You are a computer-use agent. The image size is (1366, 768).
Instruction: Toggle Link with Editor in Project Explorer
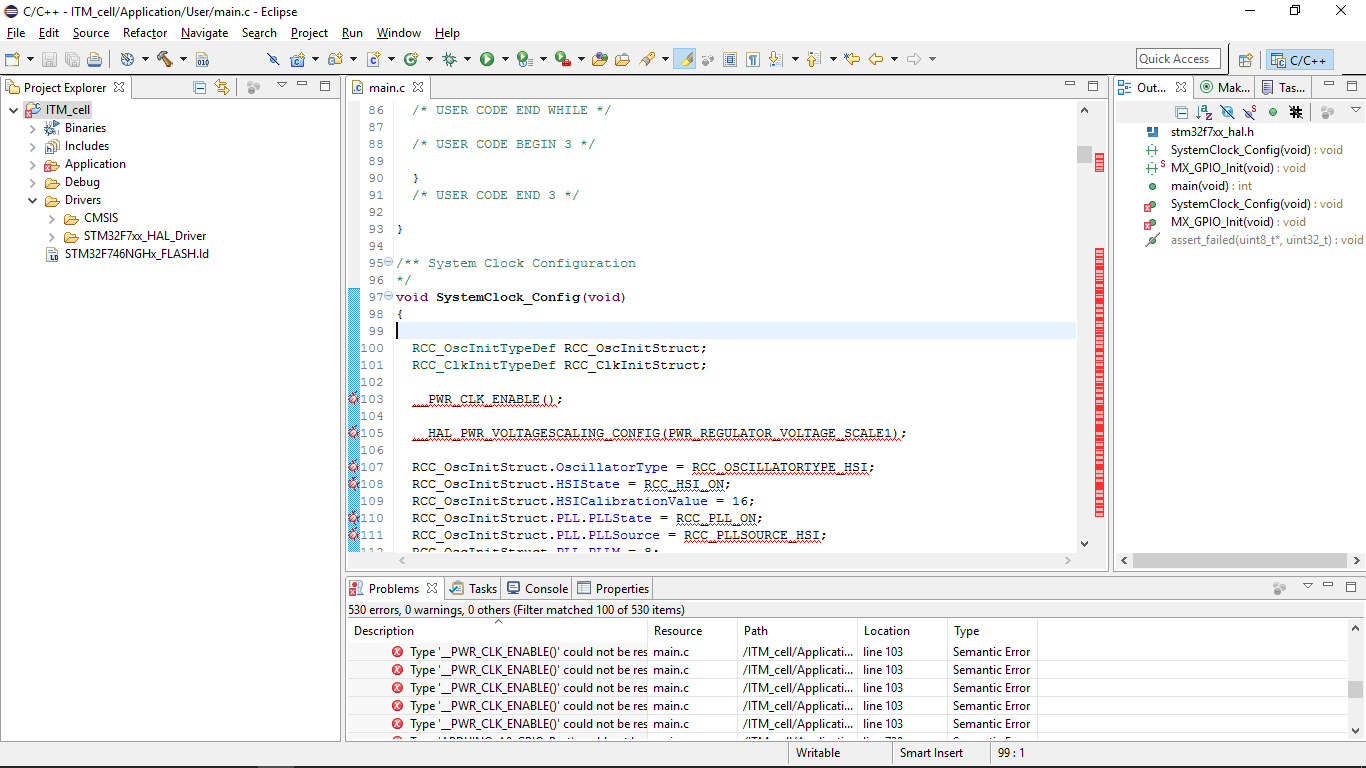[222, 87]
